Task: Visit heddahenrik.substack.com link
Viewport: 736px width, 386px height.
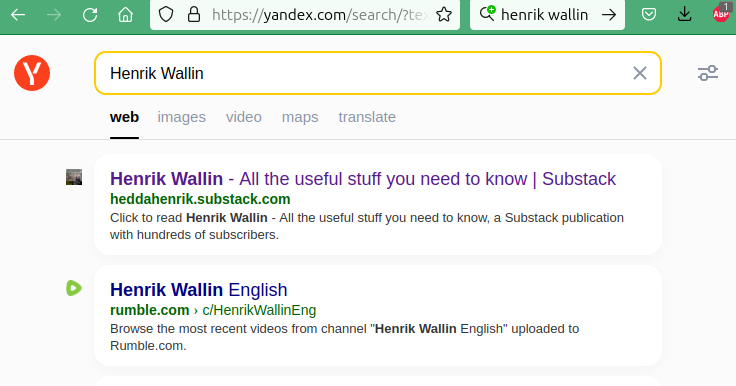Action: click(x=200, y=199)
